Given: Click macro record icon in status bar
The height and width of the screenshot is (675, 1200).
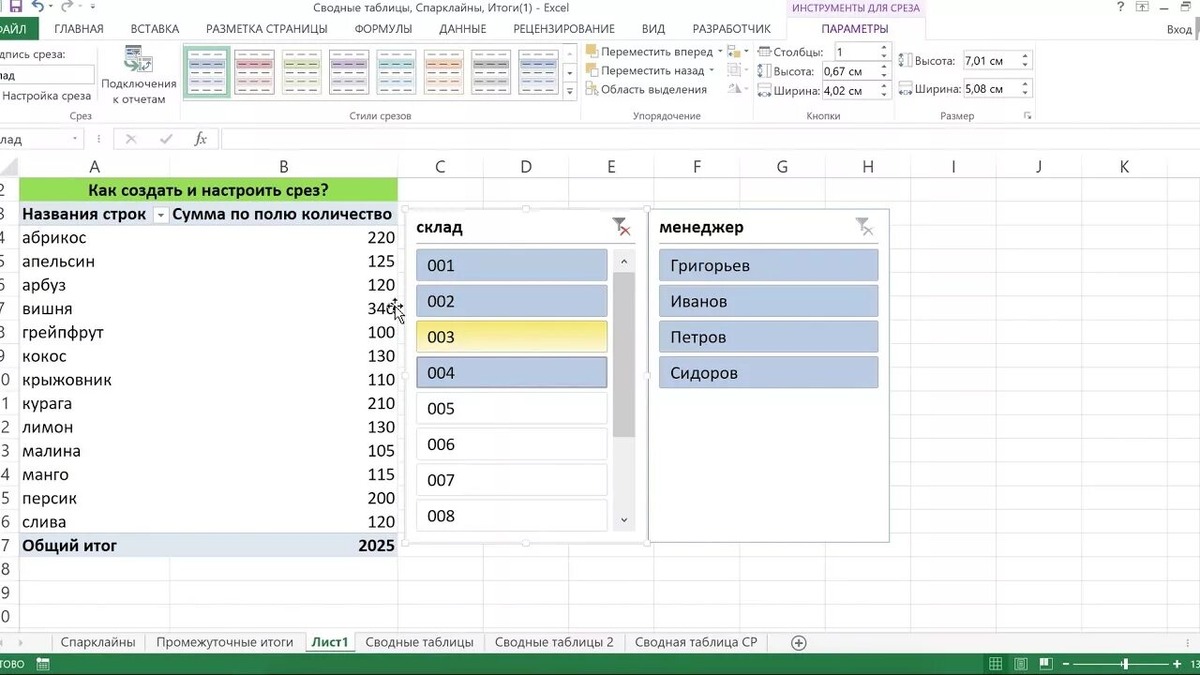Looking at the screenshot, I should [x=43, y=664].
